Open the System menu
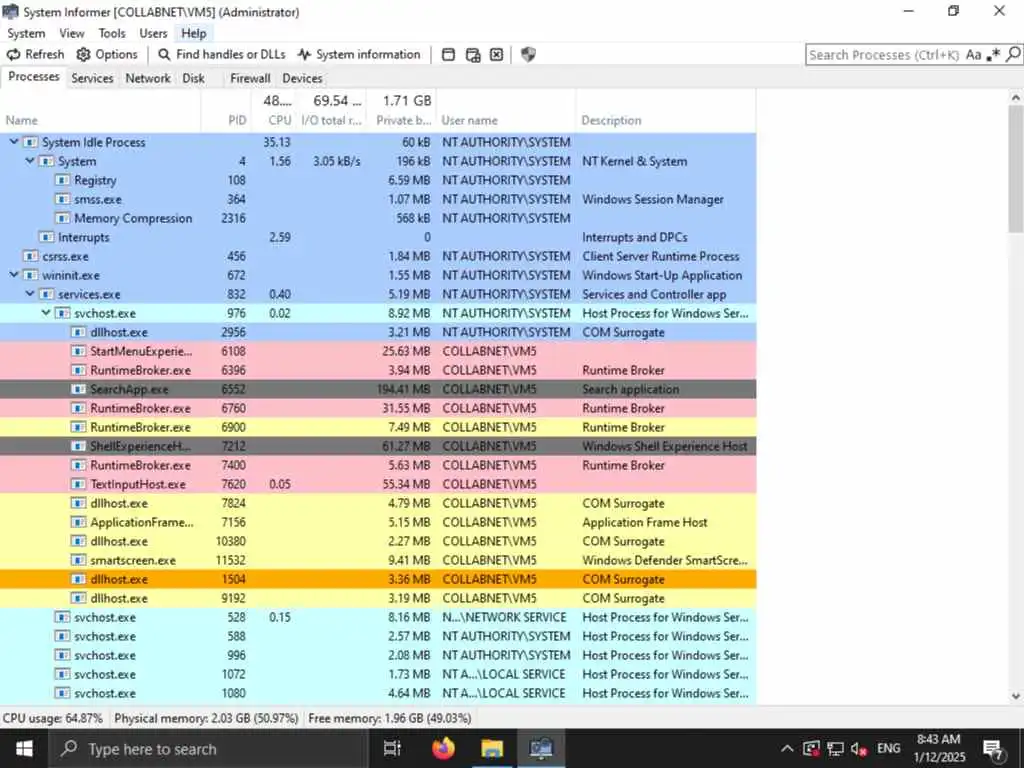The height and width of the screenshot is (768, 1024). coord(26,33)
